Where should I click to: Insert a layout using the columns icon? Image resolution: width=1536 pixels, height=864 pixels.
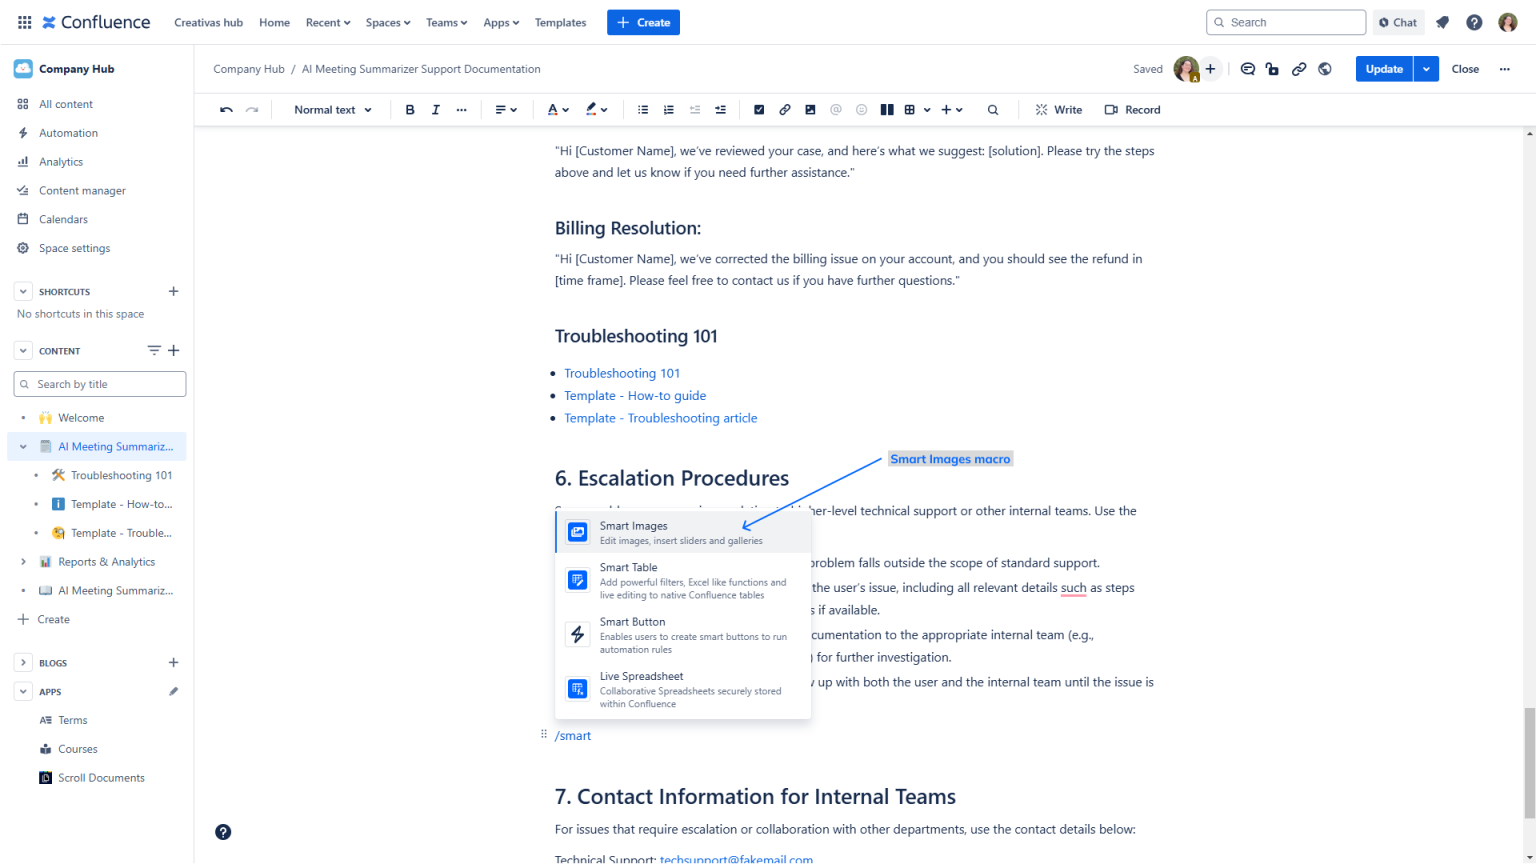tap(887, 109)
